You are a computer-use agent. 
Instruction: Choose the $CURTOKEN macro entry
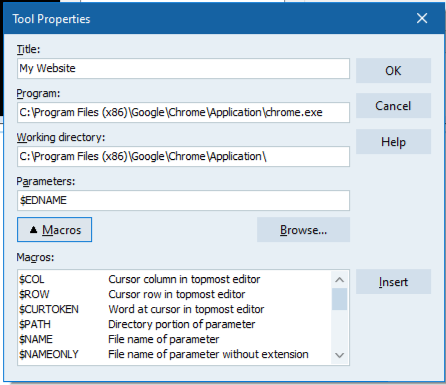pyautogui.click(x=175, y=309)
